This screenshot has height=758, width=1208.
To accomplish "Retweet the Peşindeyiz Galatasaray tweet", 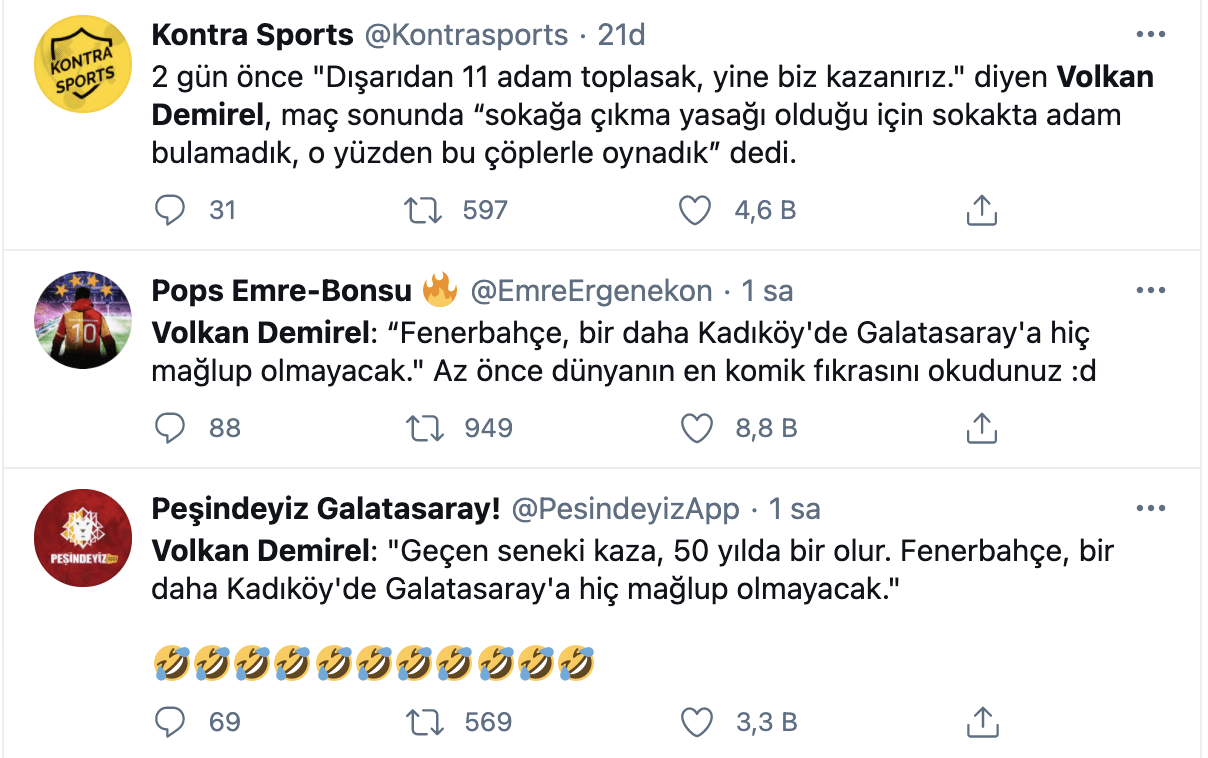I will click(428, 721).
